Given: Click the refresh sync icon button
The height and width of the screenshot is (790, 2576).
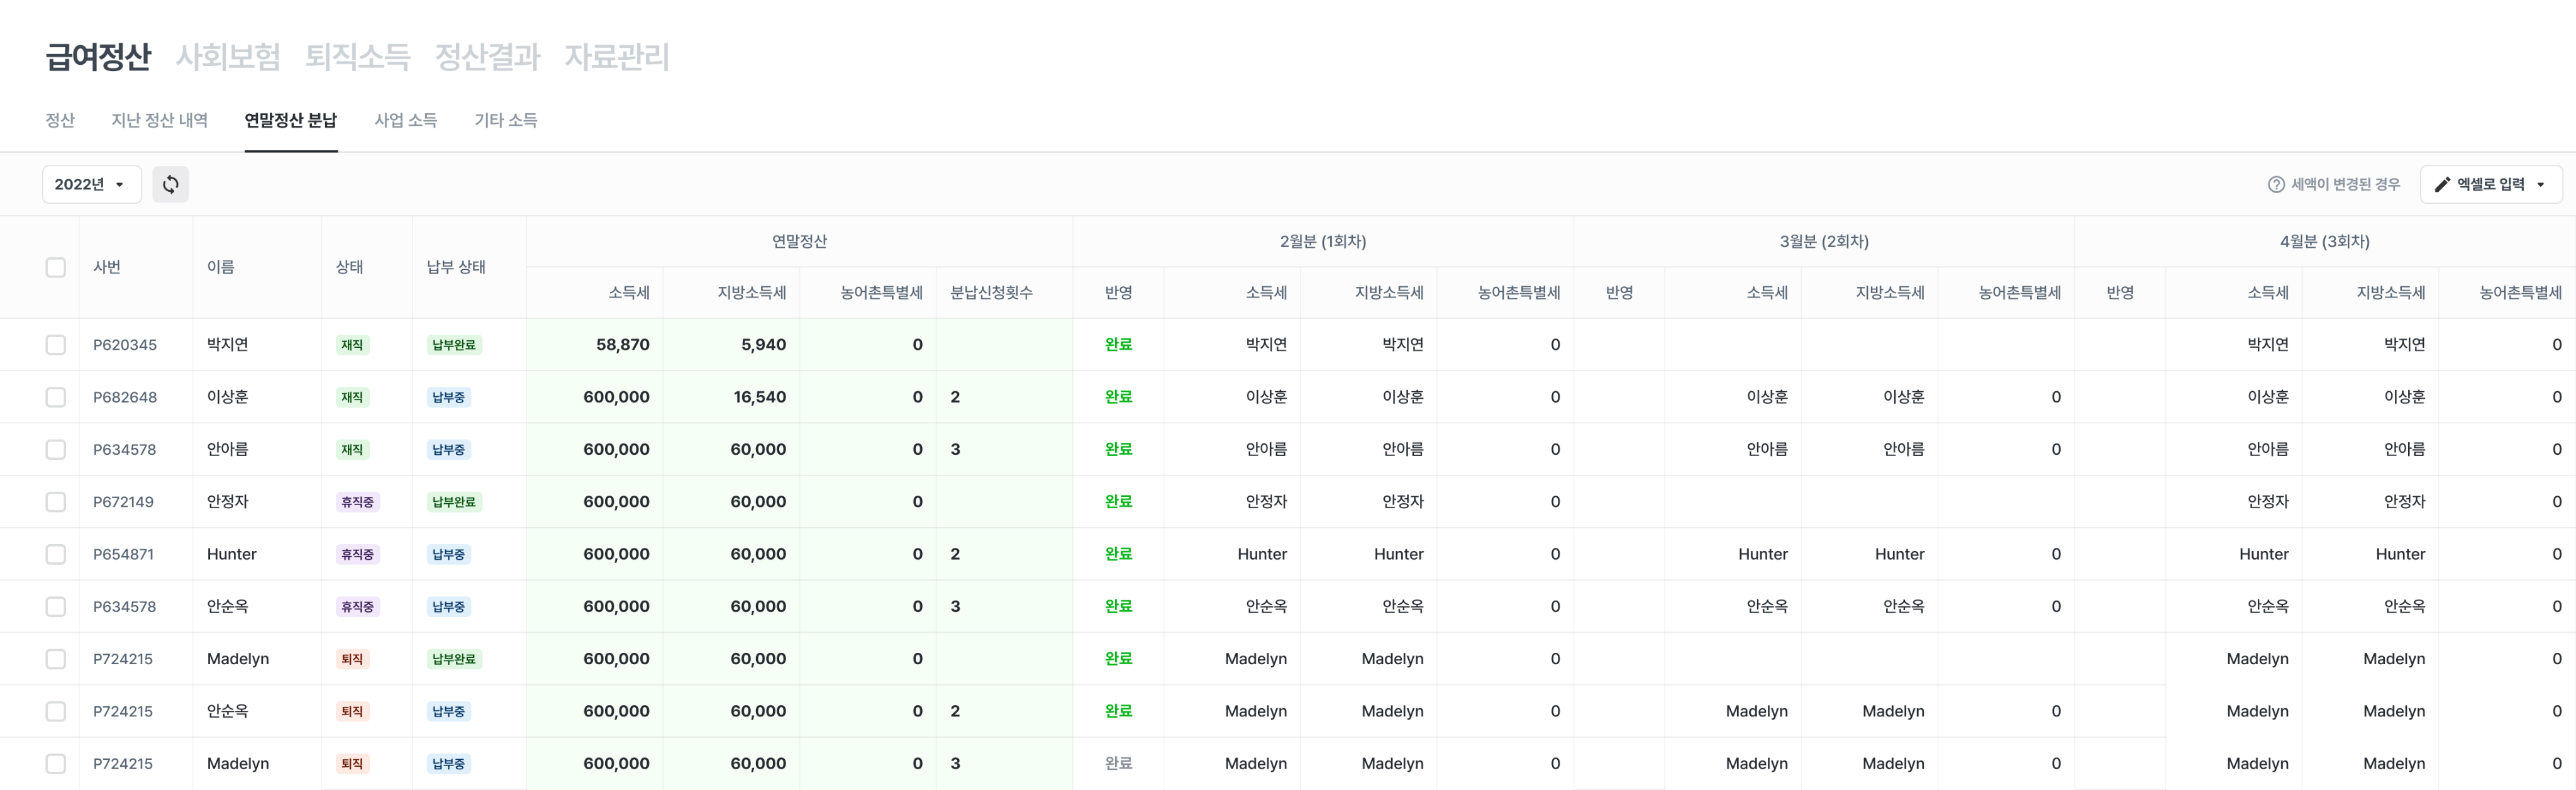Looking at the screenshot, I should (170, 184).
